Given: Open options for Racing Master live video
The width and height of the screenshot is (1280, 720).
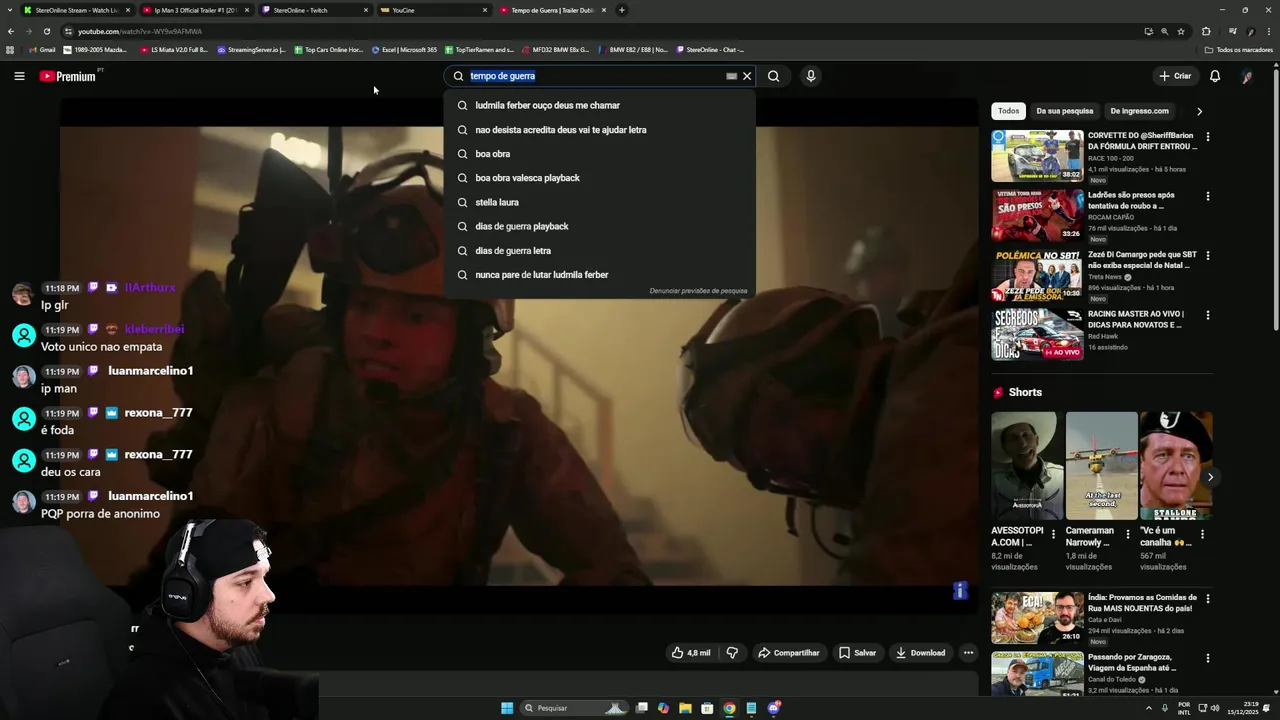Looking at the screenshot, I should click(x=1207, y=315).
